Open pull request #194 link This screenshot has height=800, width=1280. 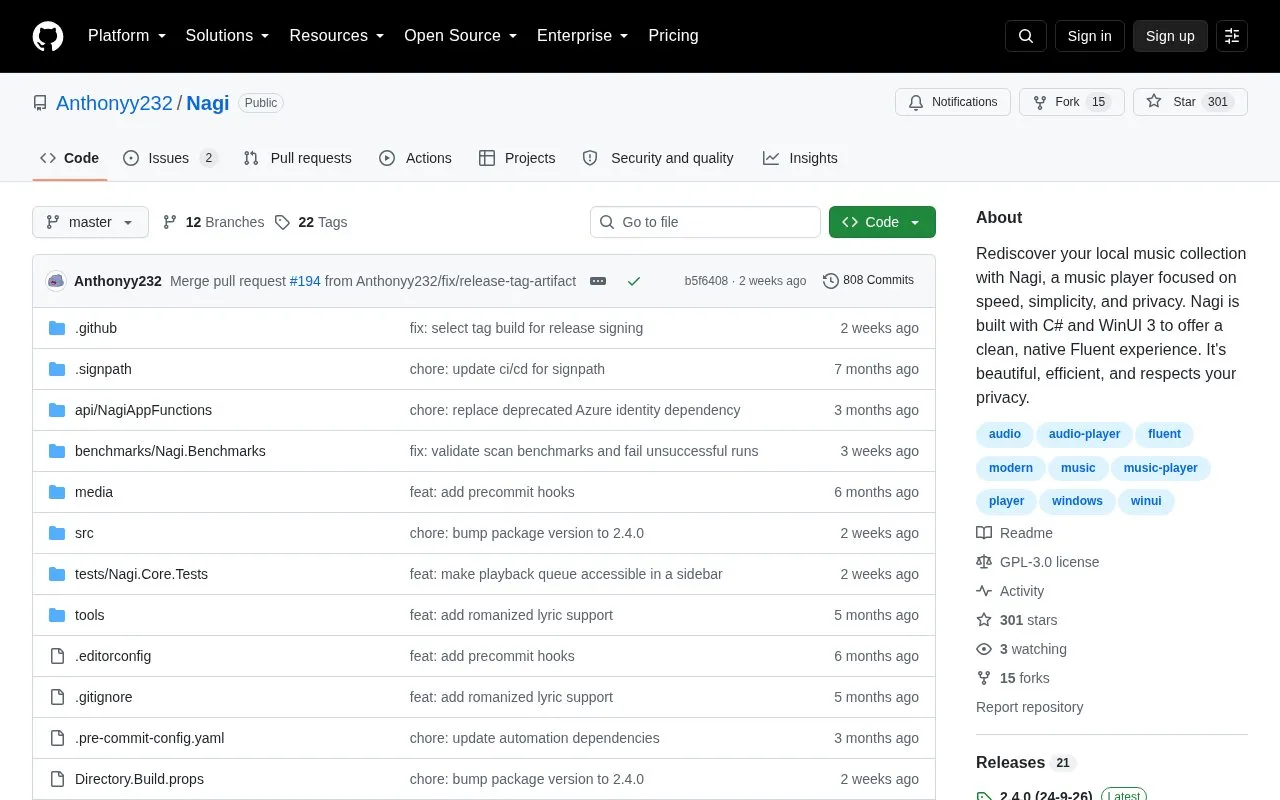click(305, 281)
